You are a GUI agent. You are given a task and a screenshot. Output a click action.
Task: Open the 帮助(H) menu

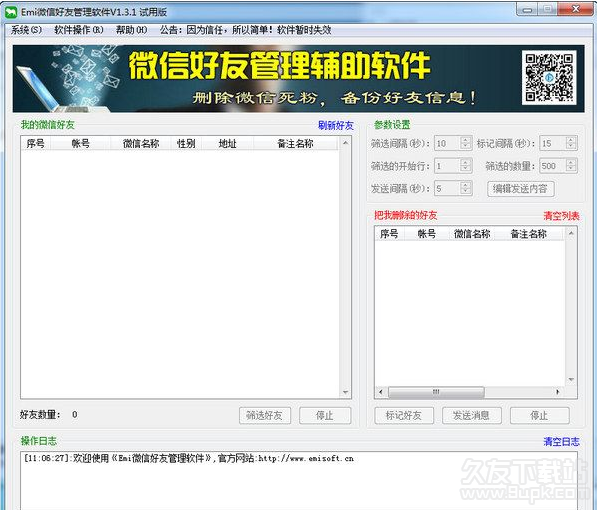pos(131,30)
